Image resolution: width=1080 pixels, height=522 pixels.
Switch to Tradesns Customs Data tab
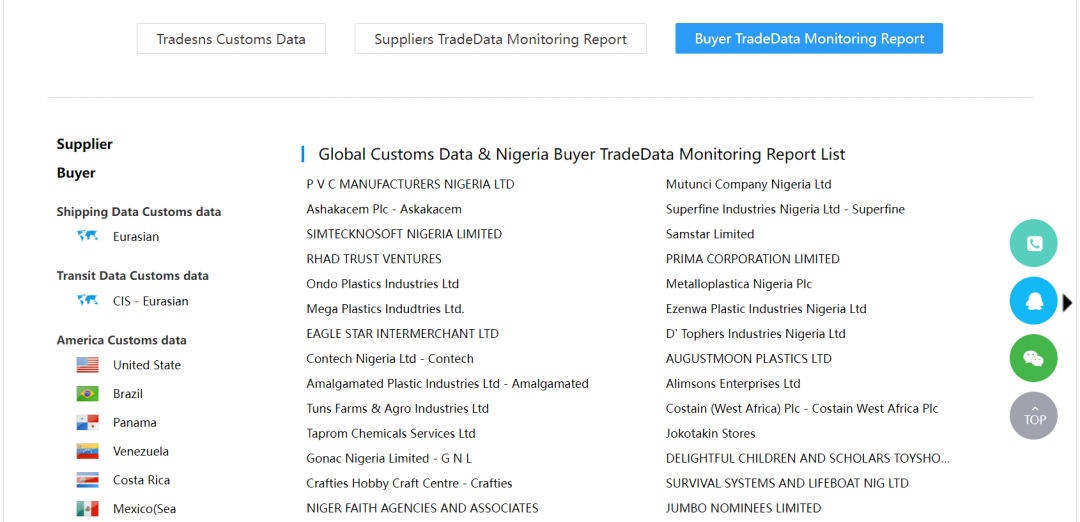[x=231, y=39]
